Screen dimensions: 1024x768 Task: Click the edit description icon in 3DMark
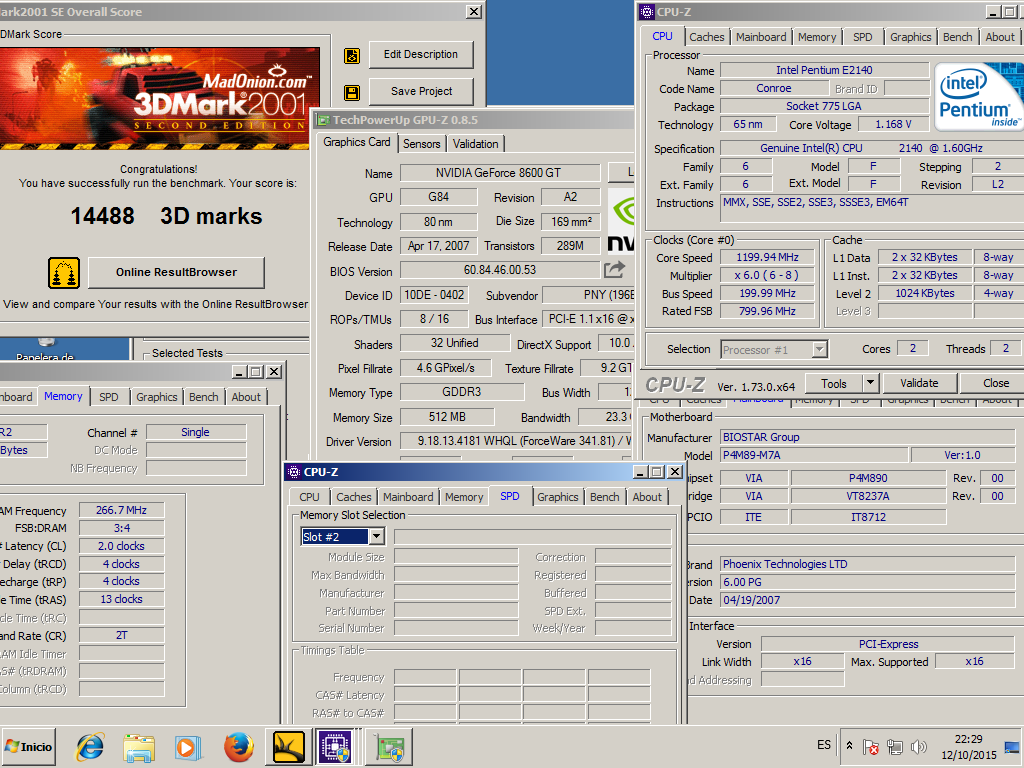click(x=352, y=56)
